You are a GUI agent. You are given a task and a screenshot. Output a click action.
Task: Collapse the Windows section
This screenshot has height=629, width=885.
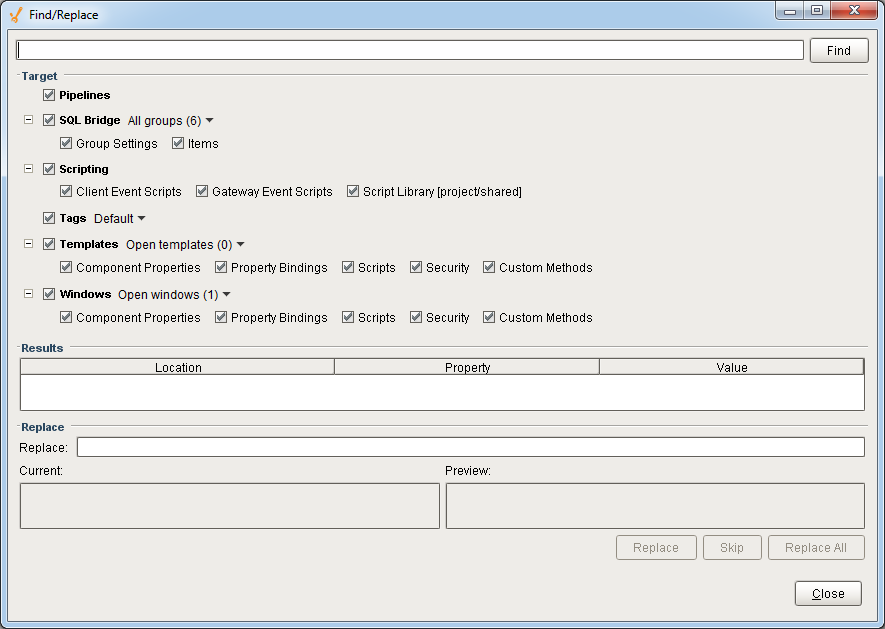(x=28, y=294)
